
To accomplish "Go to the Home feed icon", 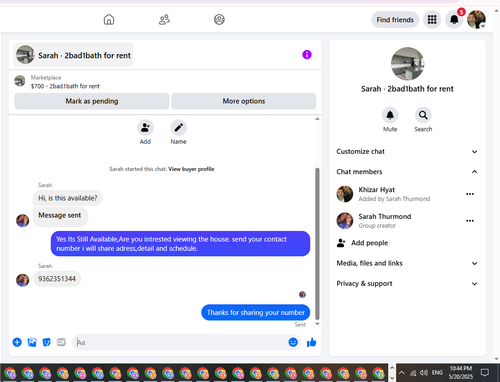I will click(109, 20).
